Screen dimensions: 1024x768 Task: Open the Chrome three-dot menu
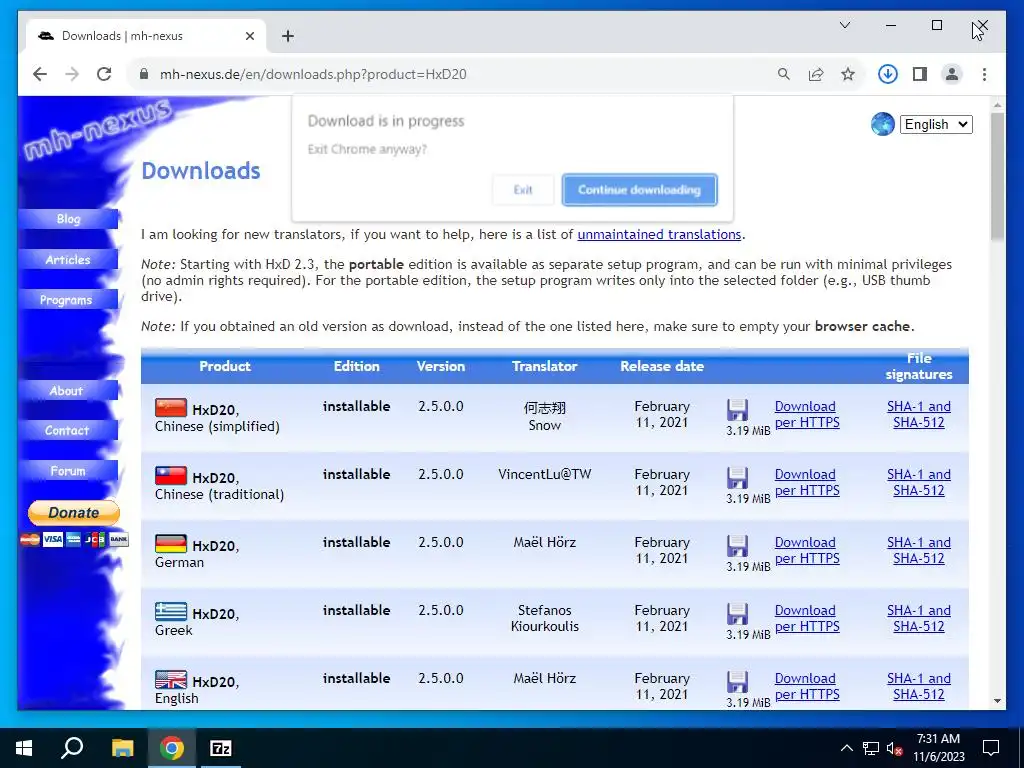(984, 74)
